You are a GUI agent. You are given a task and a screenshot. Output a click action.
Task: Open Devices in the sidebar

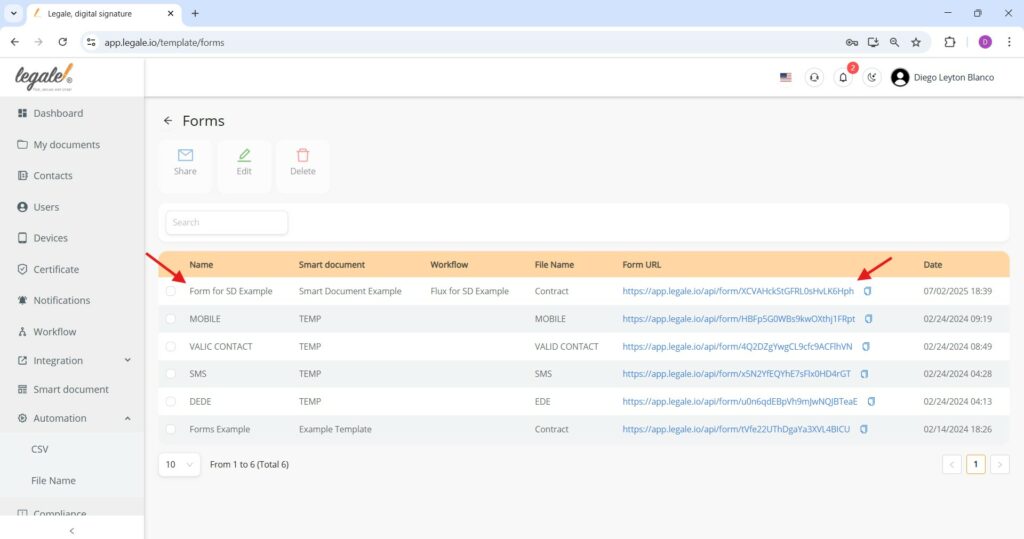tap(50, 238)
